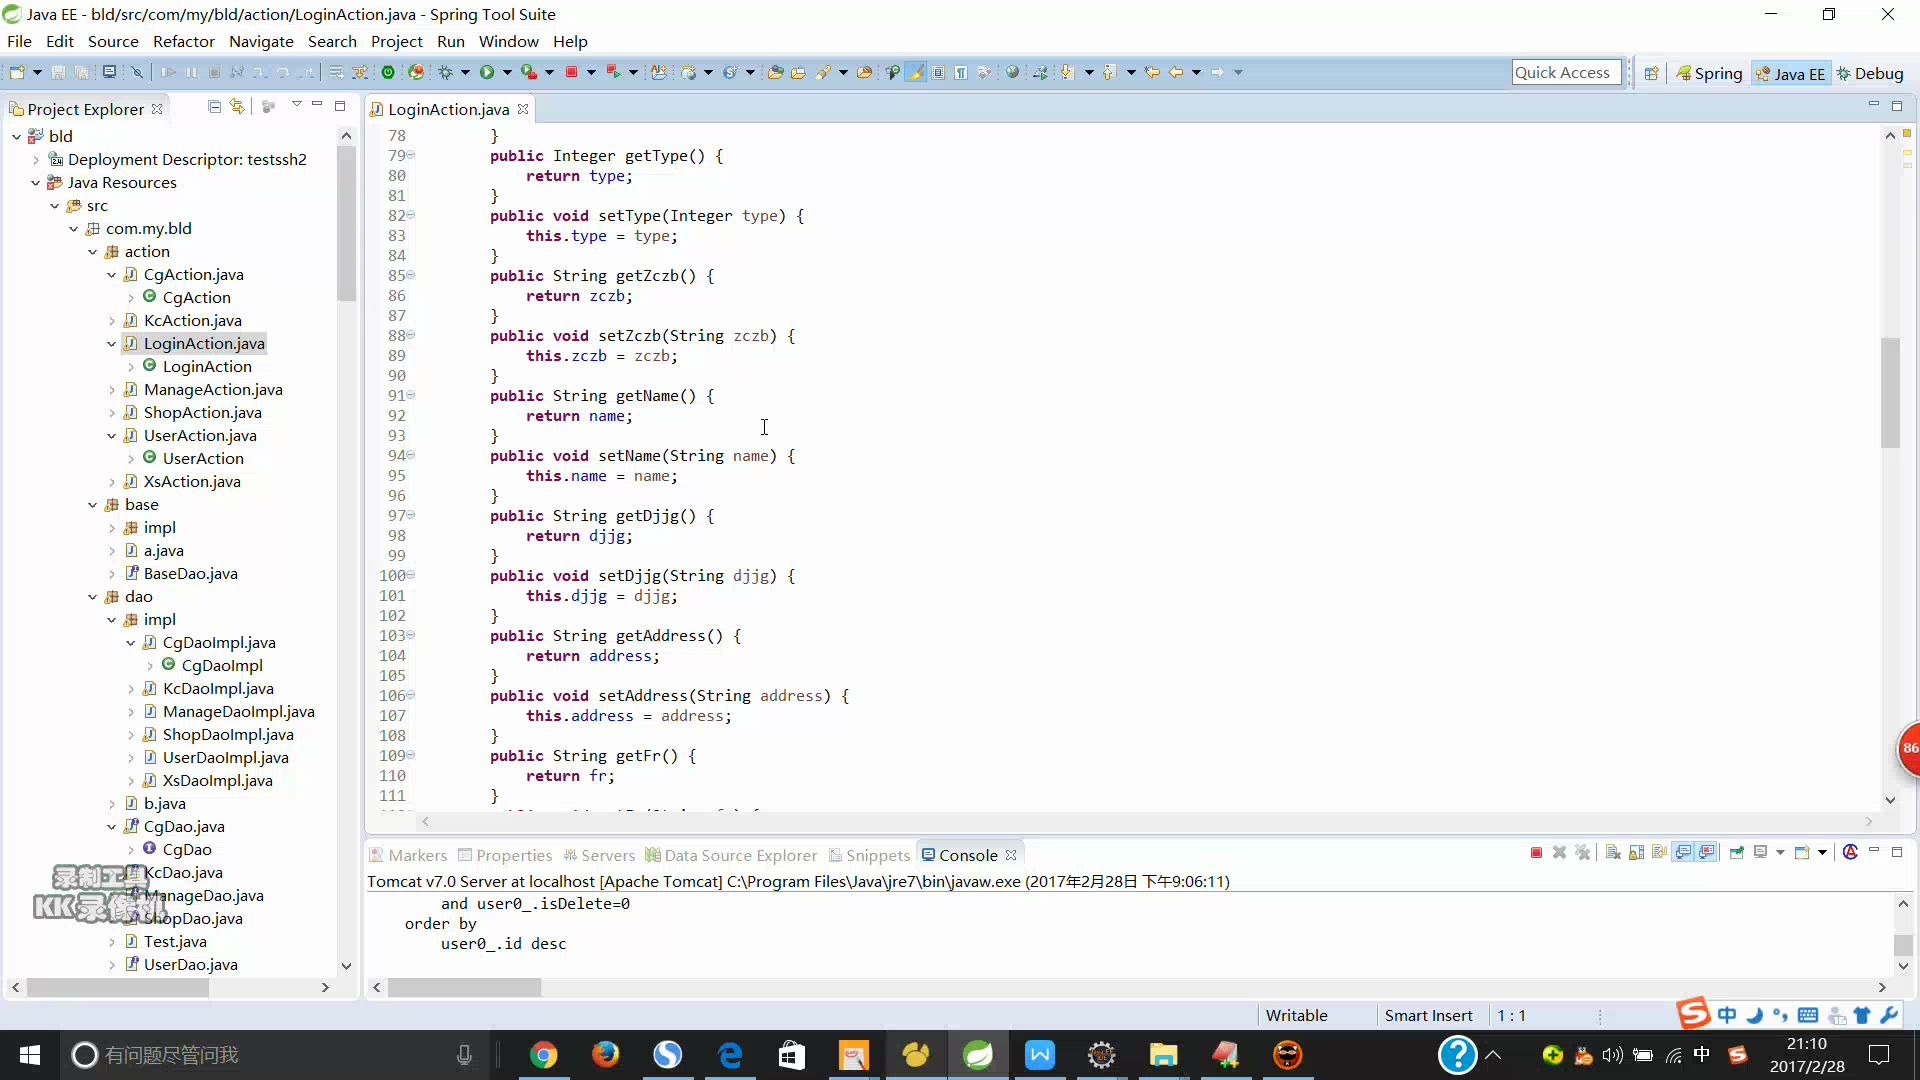The height and width of the screenshot is (1080, 1920).
Task: Save all open editor files
Action: point(82,72)
